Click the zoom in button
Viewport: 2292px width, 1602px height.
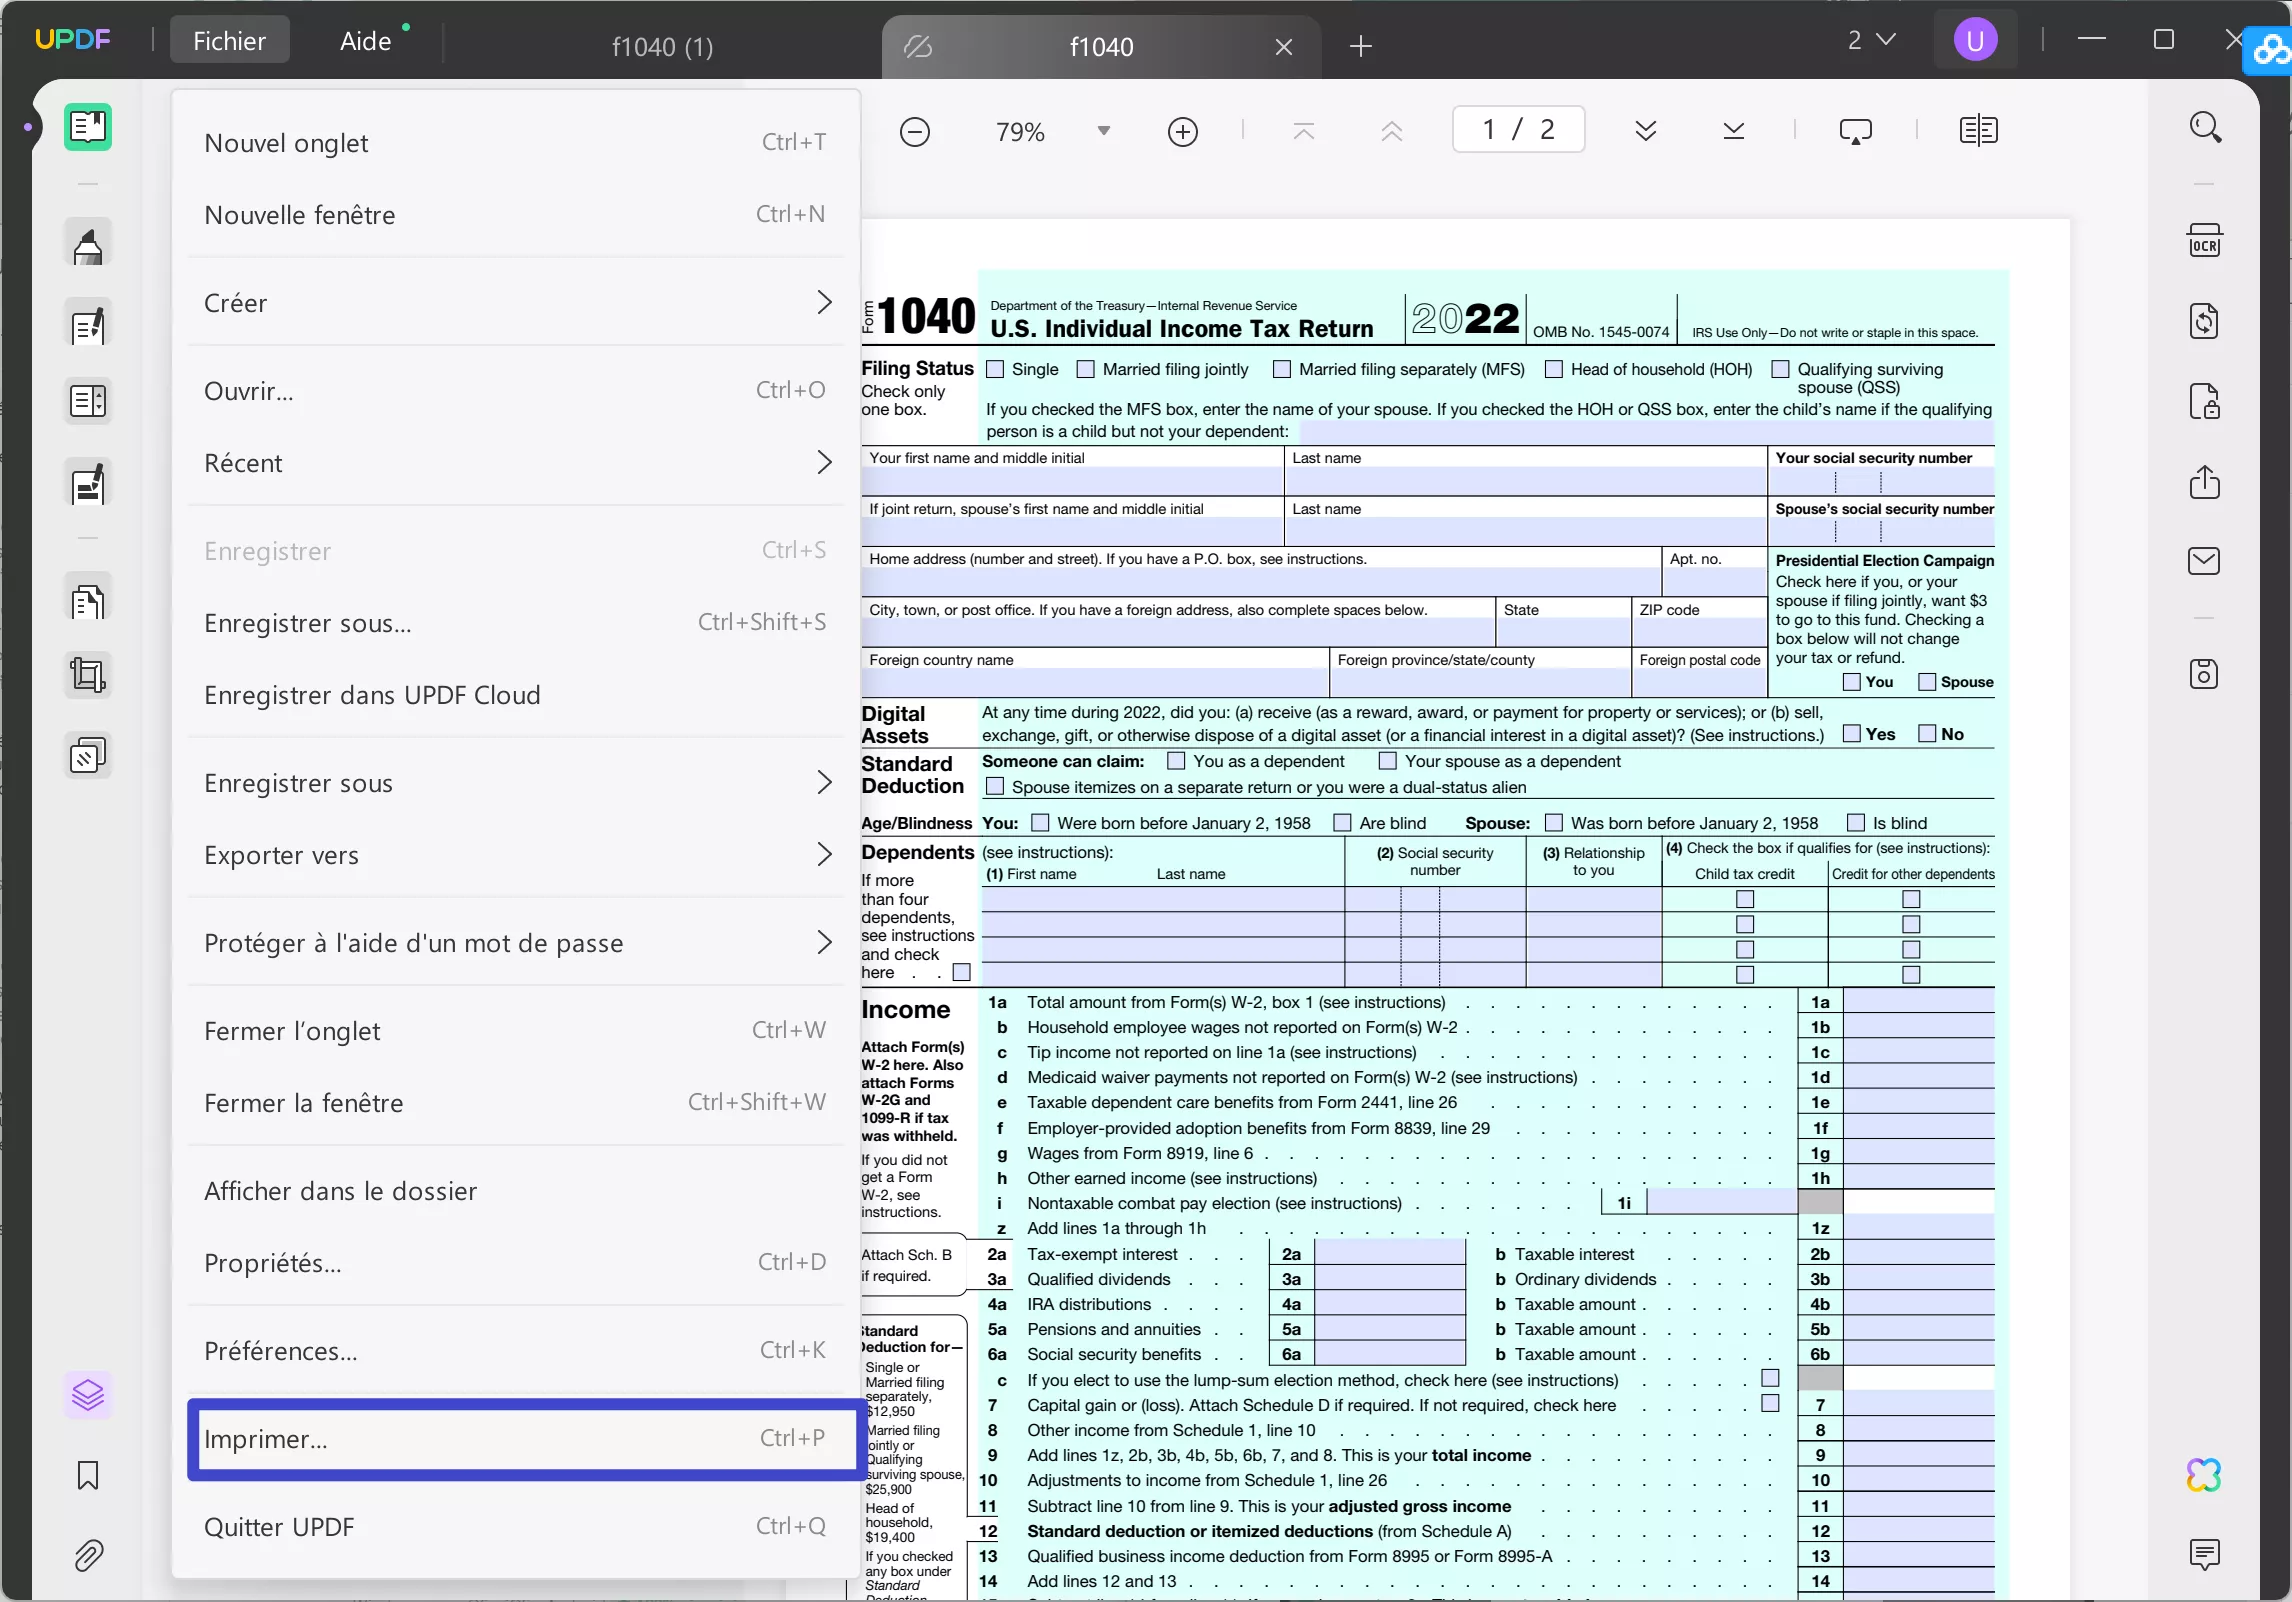click(1183, 131)
